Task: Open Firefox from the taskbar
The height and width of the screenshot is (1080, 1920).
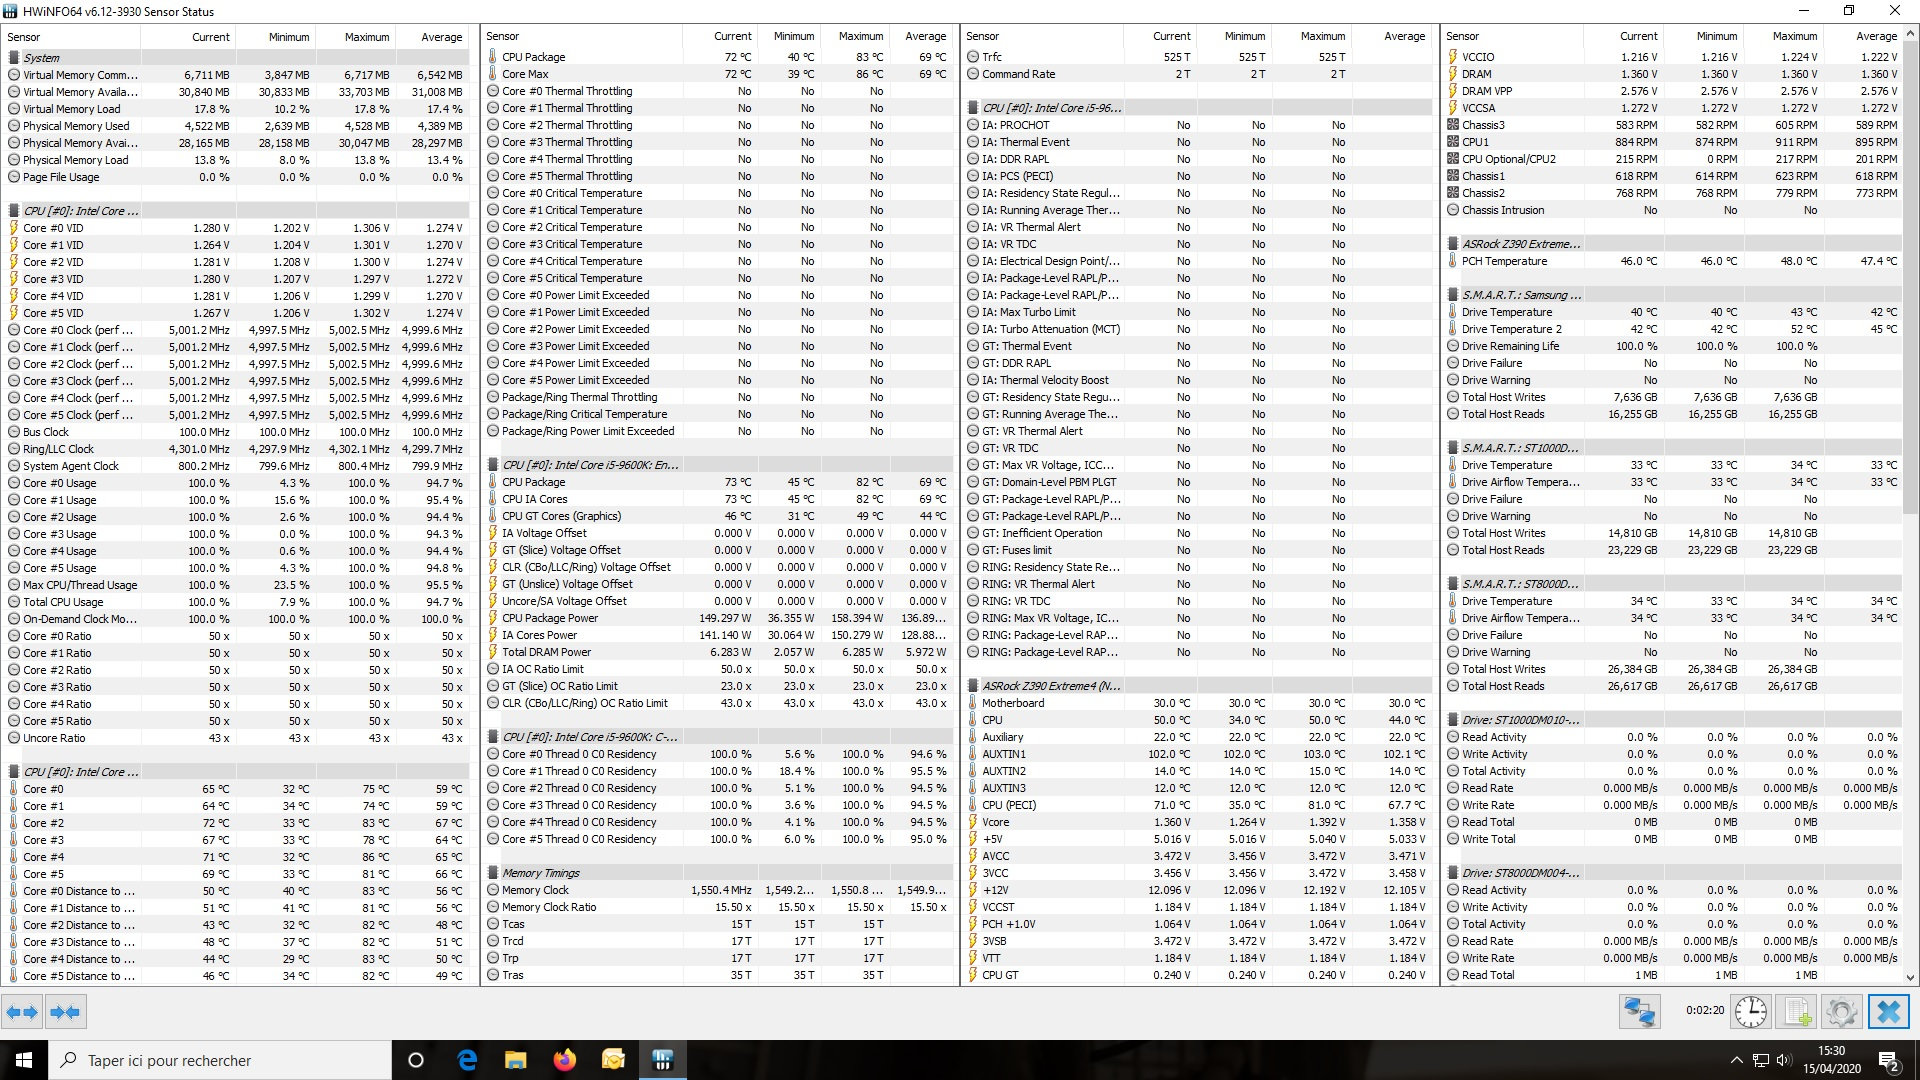Action: point(565,1060)
